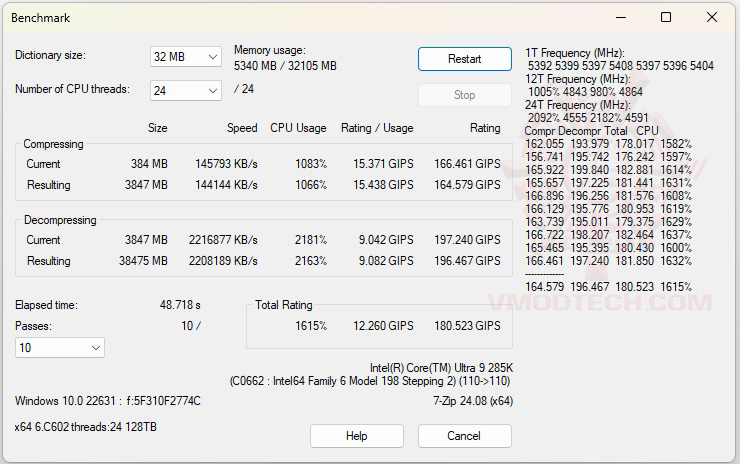Click Compressing Resulting speed 144144 KB/s
This screenshot has height=471, width=743.
click(x=227, y=185)
